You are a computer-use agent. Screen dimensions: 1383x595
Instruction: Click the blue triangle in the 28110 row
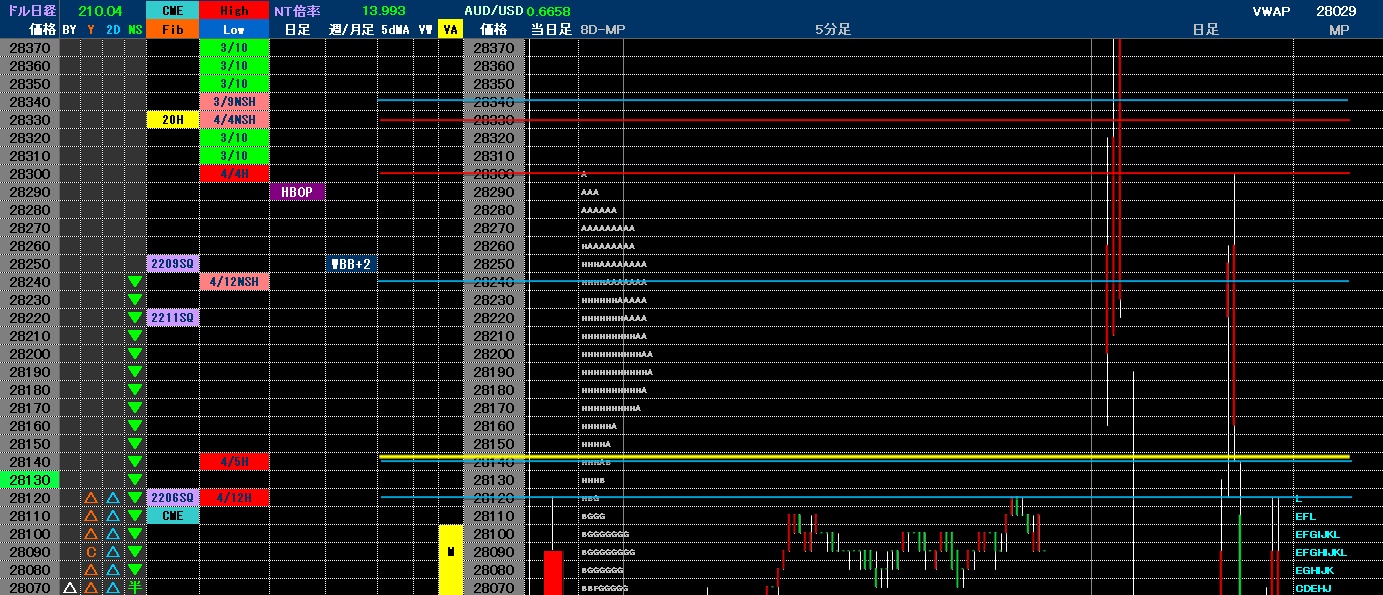tap(113, 516)
